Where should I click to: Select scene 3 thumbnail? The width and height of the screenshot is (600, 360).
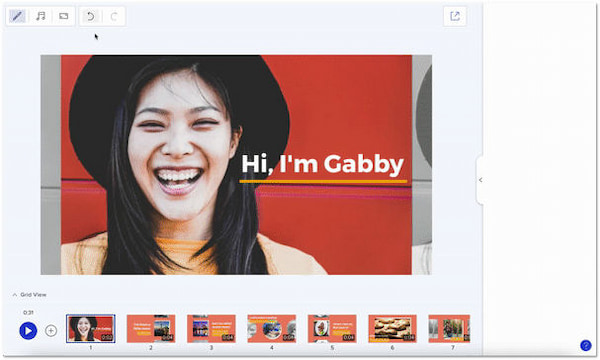tap(211, 328)
